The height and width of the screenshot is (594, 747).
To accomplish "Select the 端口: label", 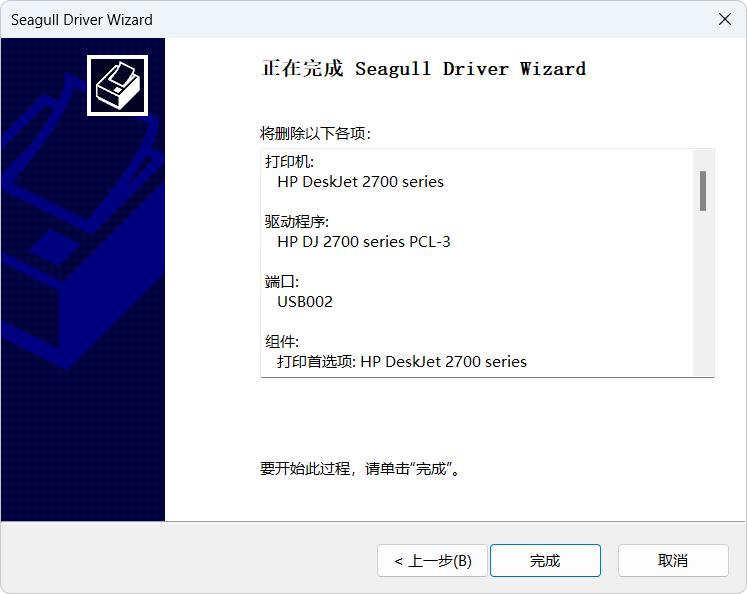I will [282, 282].
